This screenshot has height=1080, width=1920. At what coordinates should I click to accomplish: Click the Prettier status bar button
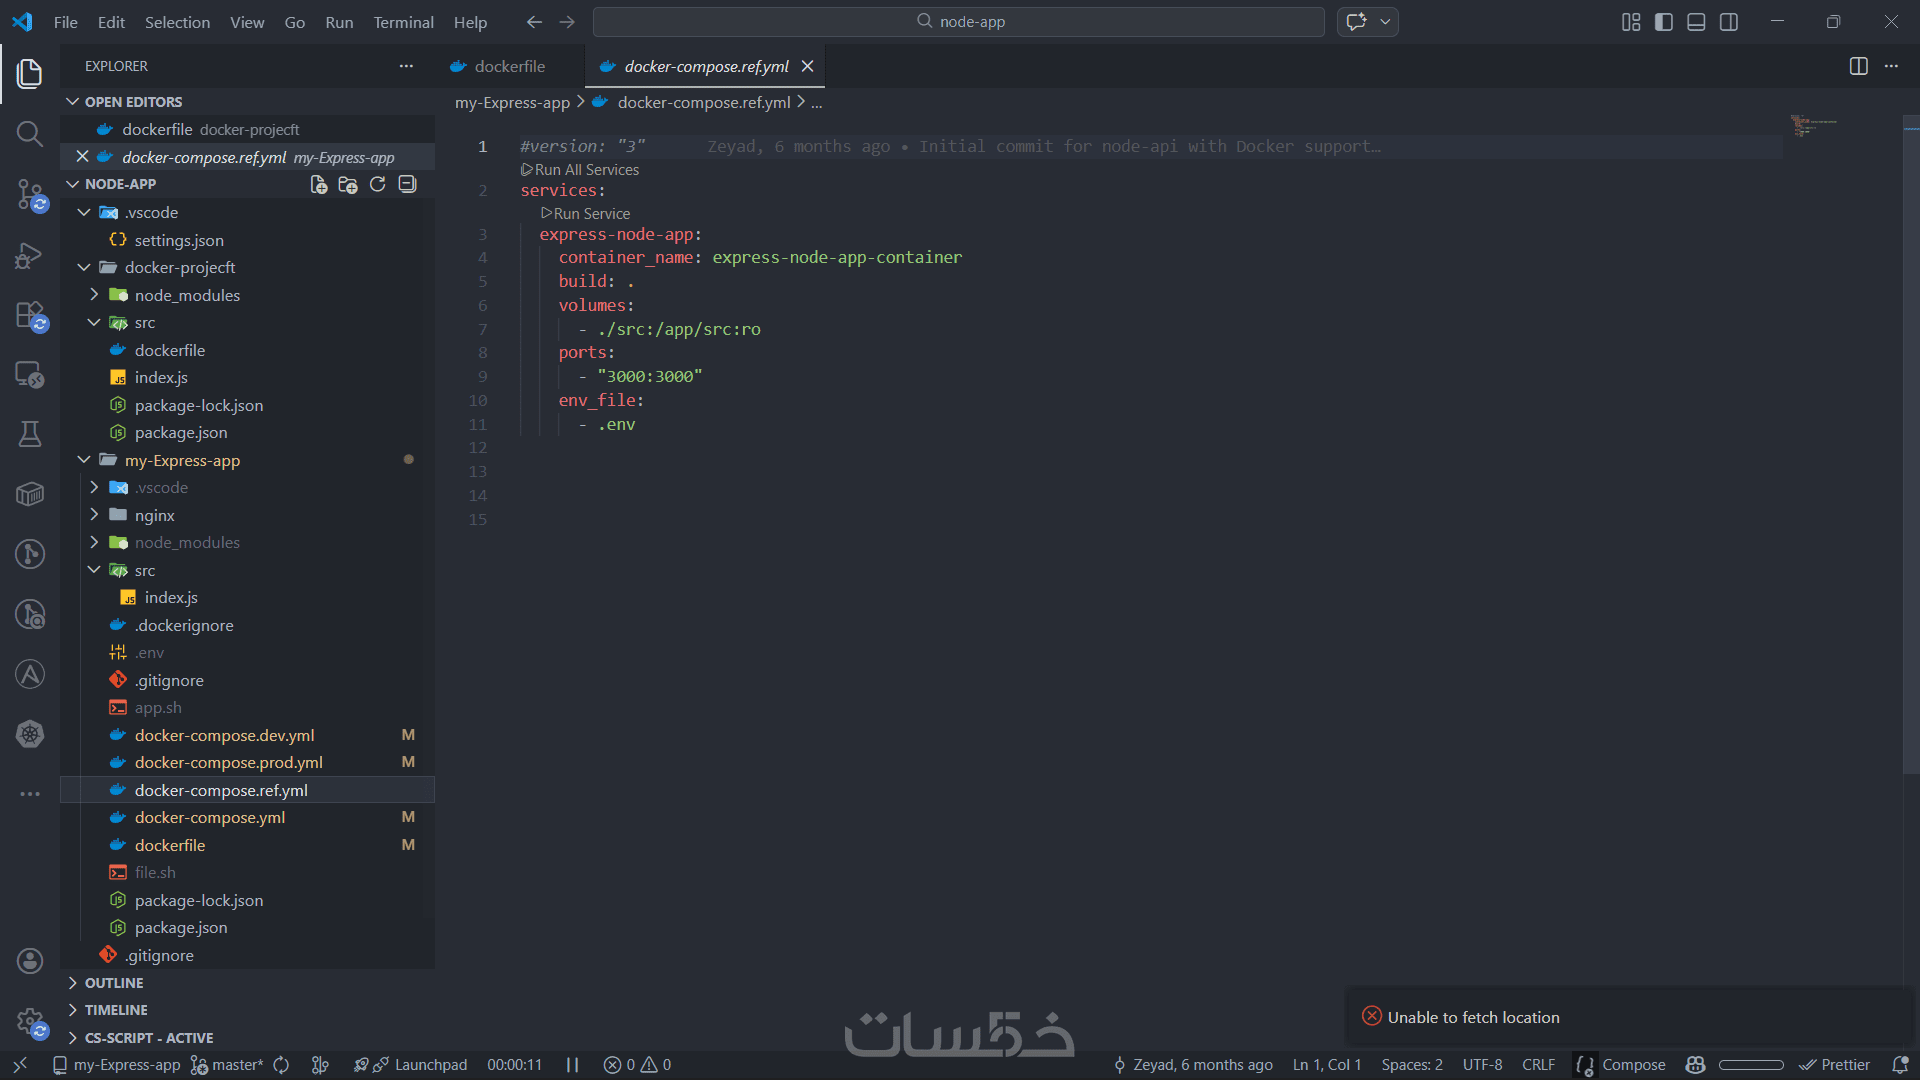point(1835,1065)
